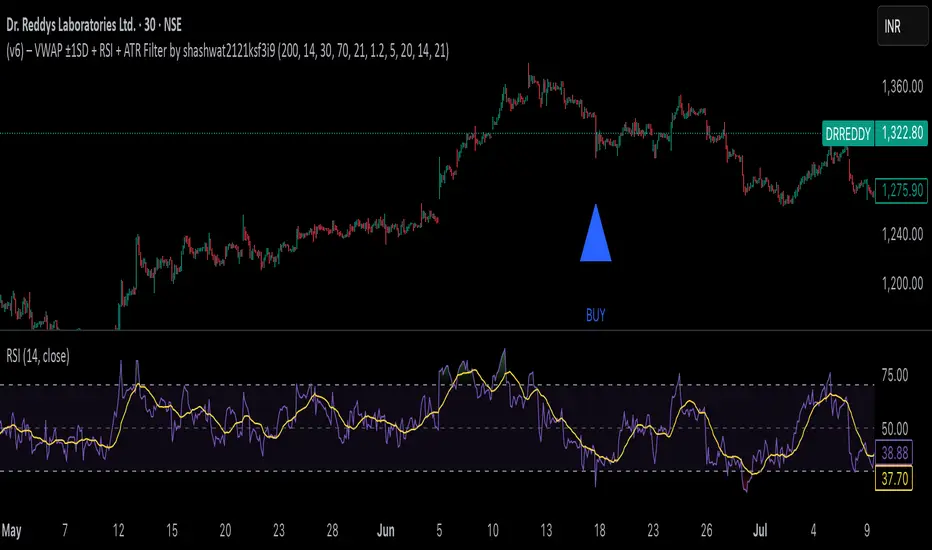Select the May date on the time axis
This screenshot has height=550, width=932.
[x=11, y=530]
